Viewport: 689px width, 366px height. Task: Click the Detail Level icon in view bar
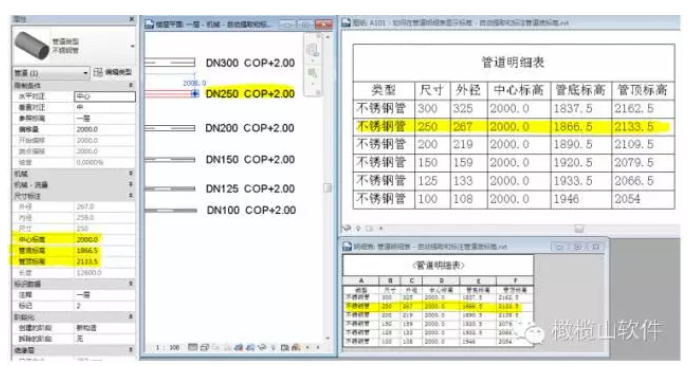point(192,347)
